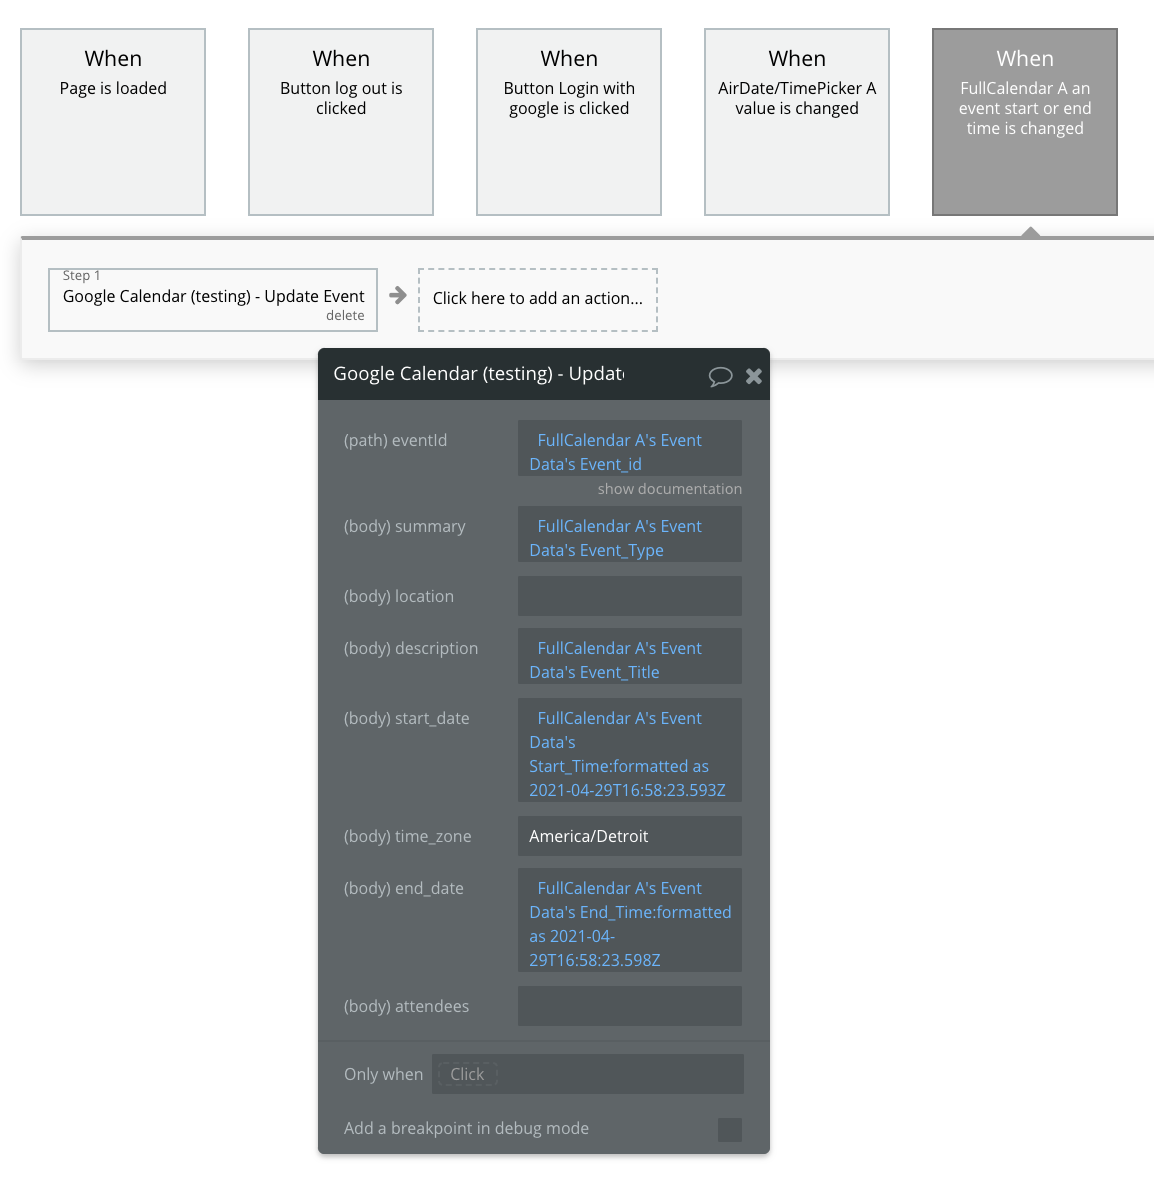The height and width of the screenshot is (1194, 1154).
Task: Select the Button log out is clicked event
Action: pos(340,122)
